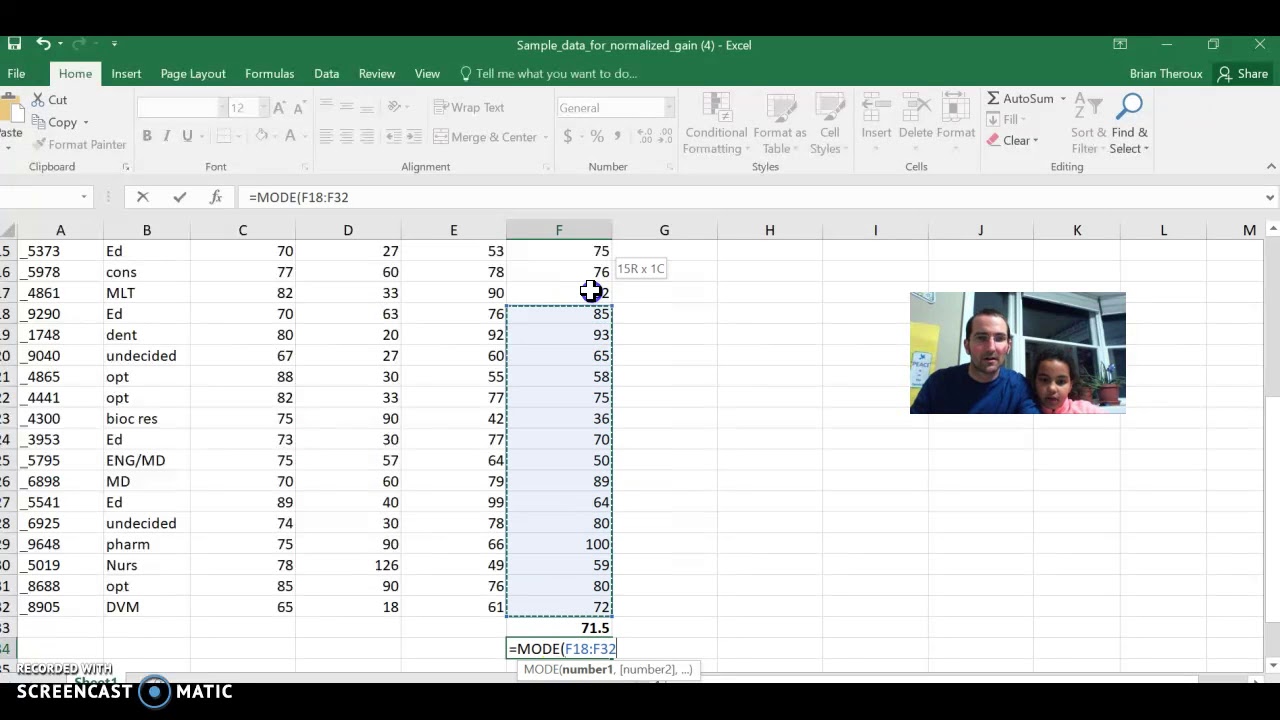Toggle Wrap Text
The width and height of the screenshot is (1280, 720).
coord(469,107)
